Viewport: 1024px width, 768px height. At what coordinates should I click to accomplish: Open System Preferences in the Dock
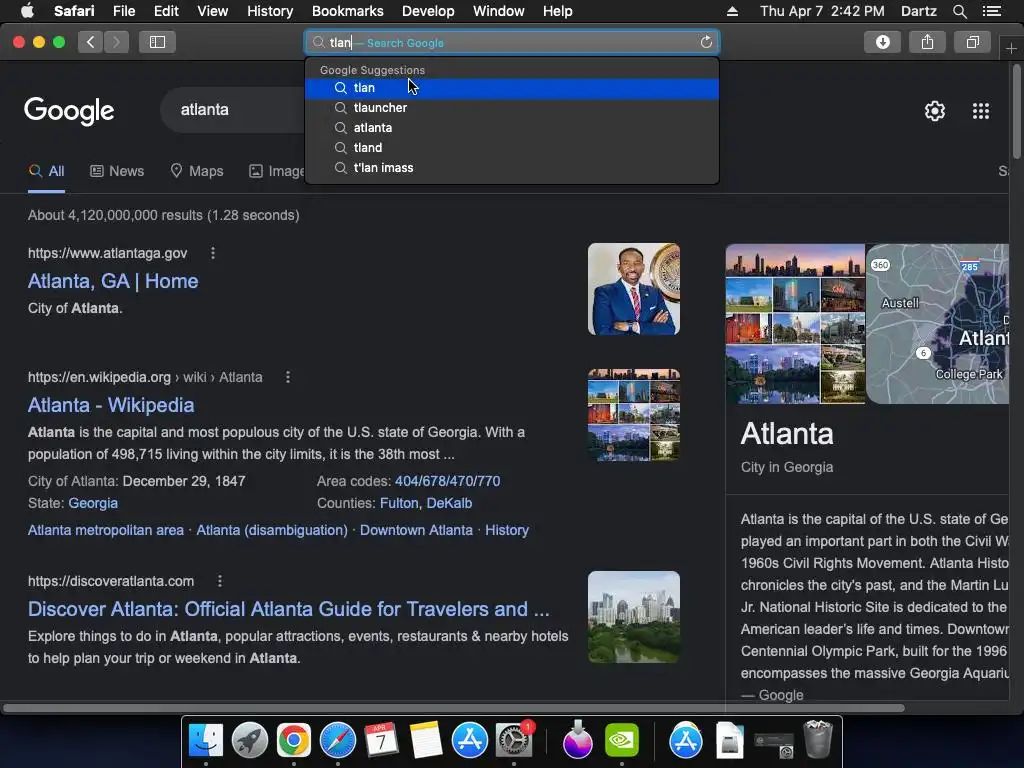coord(514,740)
